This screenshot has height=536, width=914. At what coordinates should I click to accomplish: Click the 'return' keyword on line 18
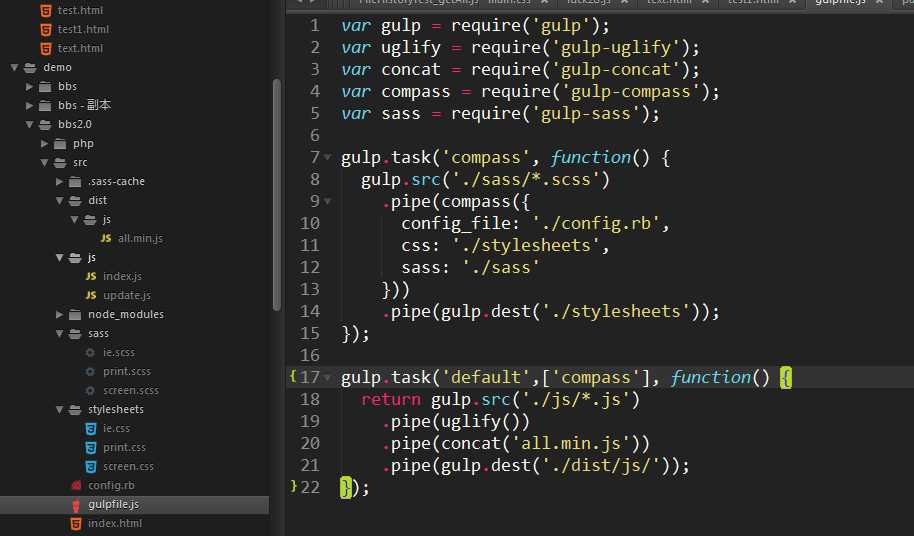click(x=391, y=400)
